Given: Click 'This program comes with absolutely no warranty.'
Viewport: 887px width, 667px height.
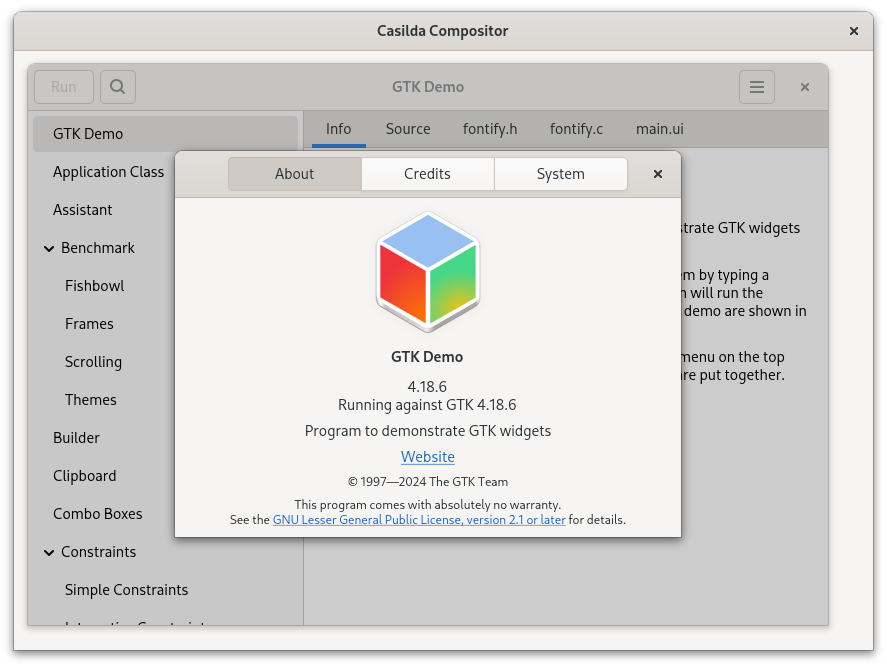Looking at the screenshot, I should 428,505.
